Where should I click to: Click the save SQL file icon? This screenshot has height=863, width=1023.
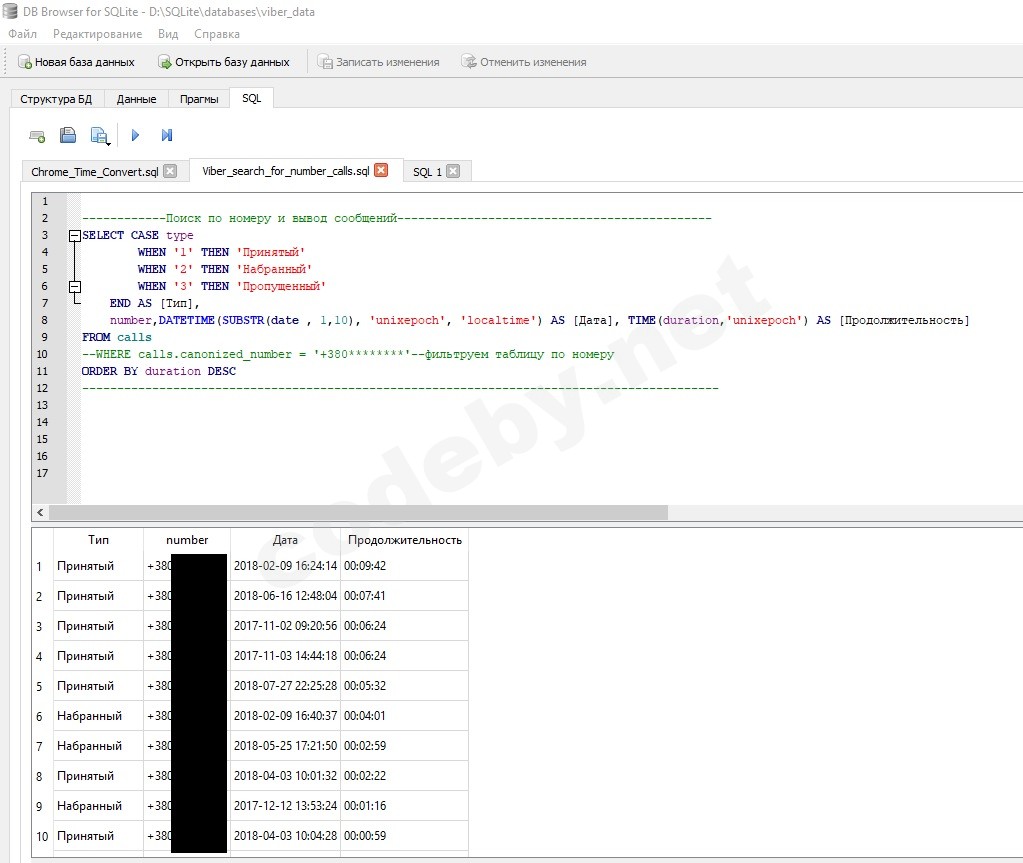[x=99, y=135]
